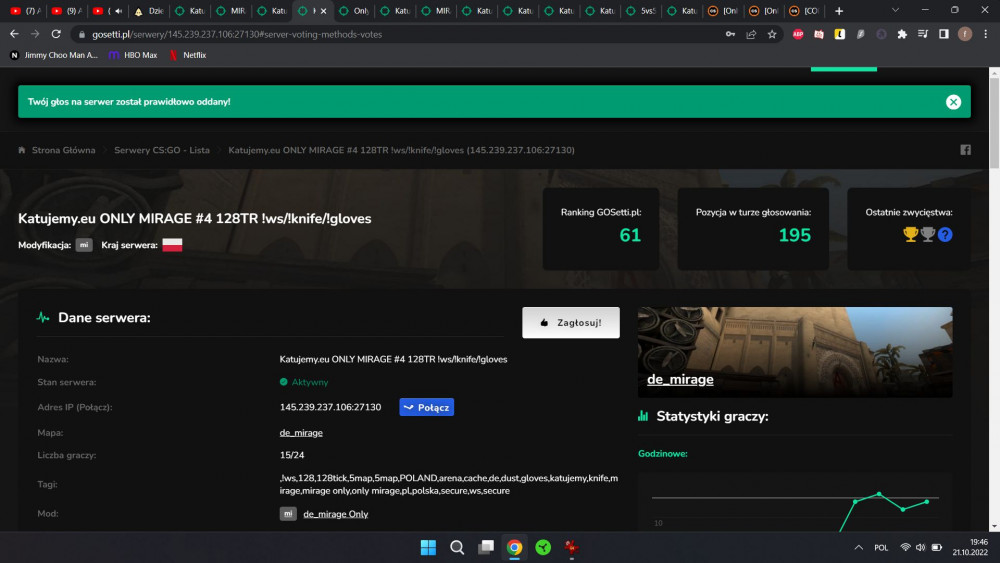Screen dimensions: 1000x563
Task: Switch to the first YouTube tab (7)
Action: (x=26, y=11)
